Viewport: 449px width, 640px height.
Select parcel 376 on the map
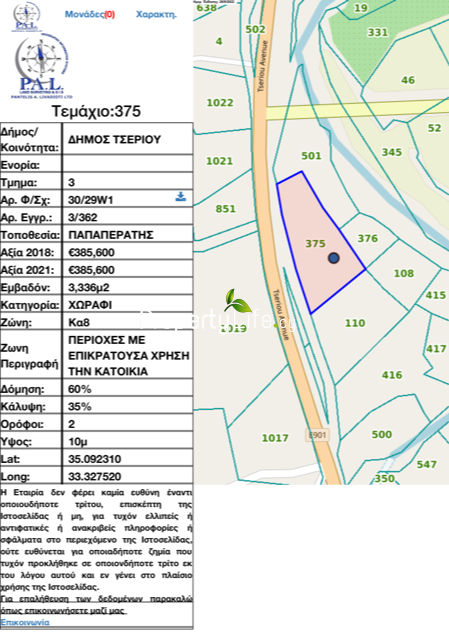pos(368,238)
